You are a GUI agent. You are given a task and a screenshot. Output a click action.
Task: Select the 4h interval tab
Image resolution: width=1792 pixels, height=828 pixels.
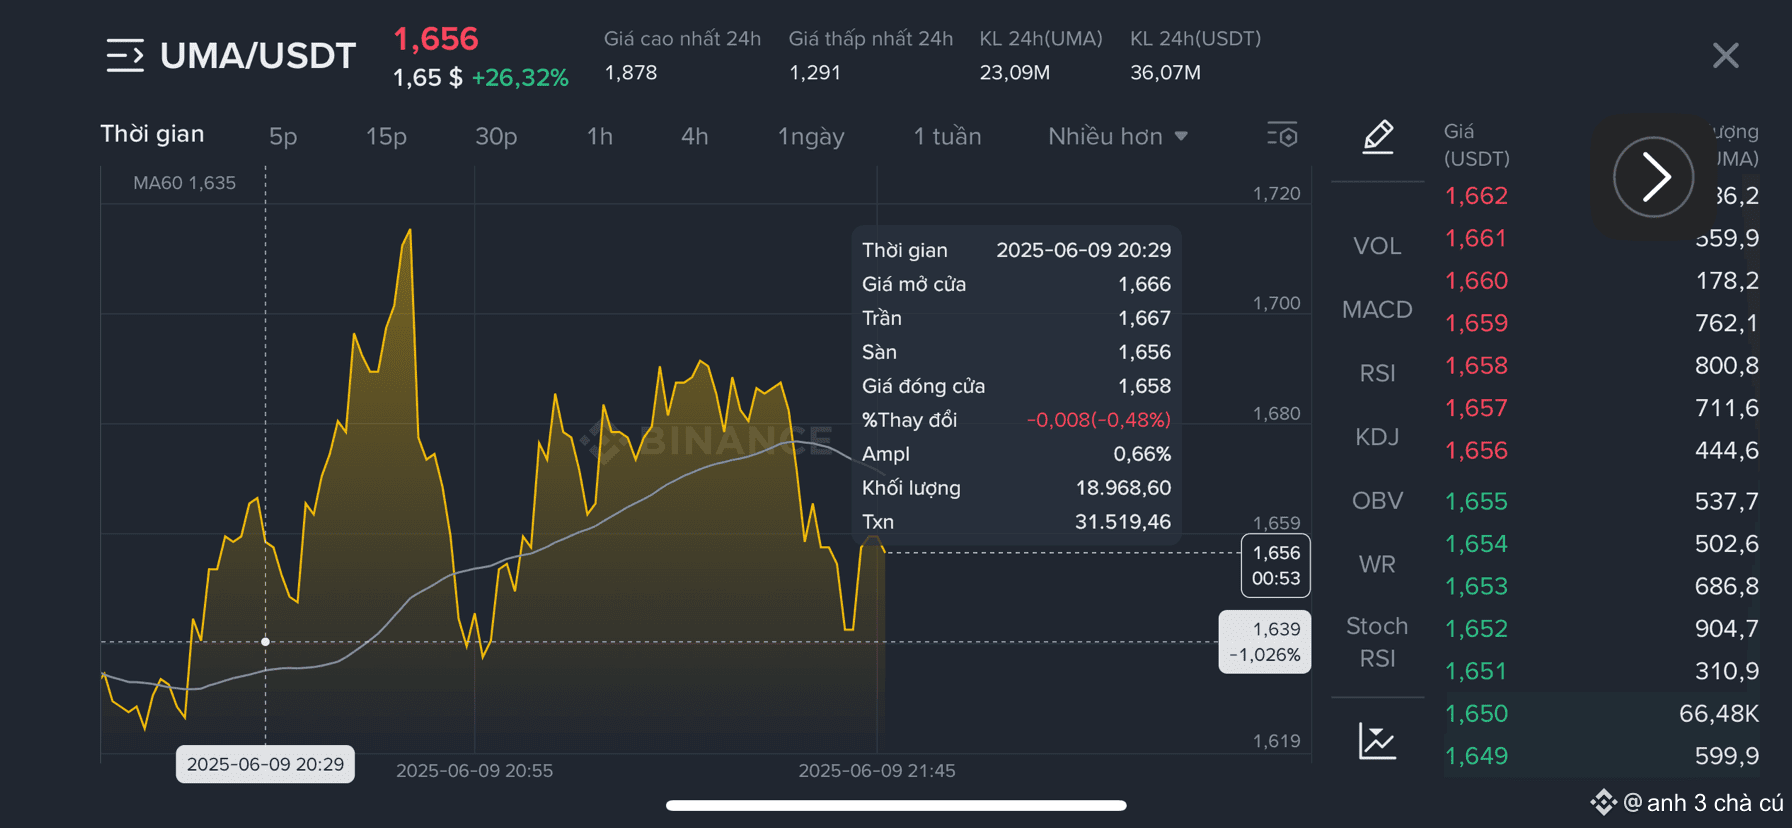pyautogui.click(x=694, y=136)
